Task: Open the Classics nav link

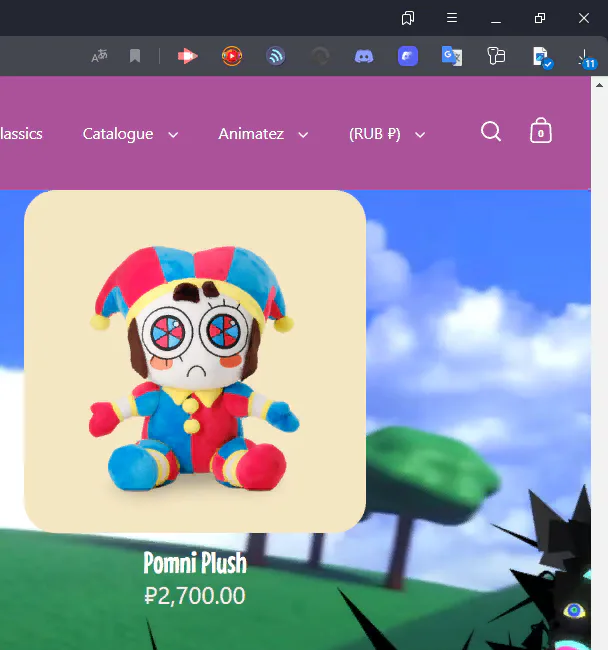Action: pyautogui.click(x=21, y=134)
